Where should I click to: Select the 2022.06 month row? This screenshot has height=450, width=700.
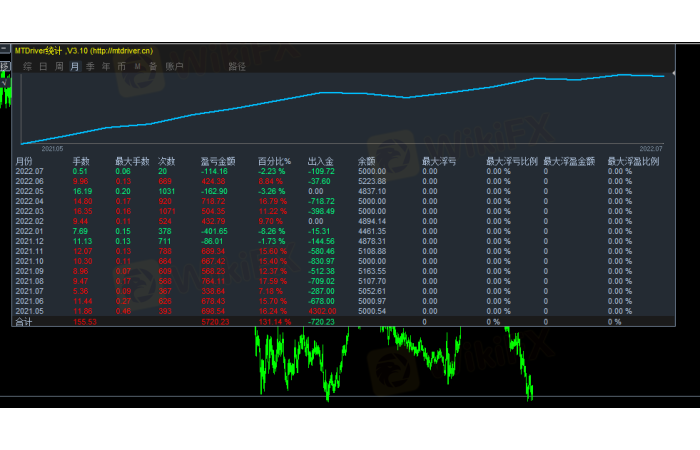pos(343,181)
